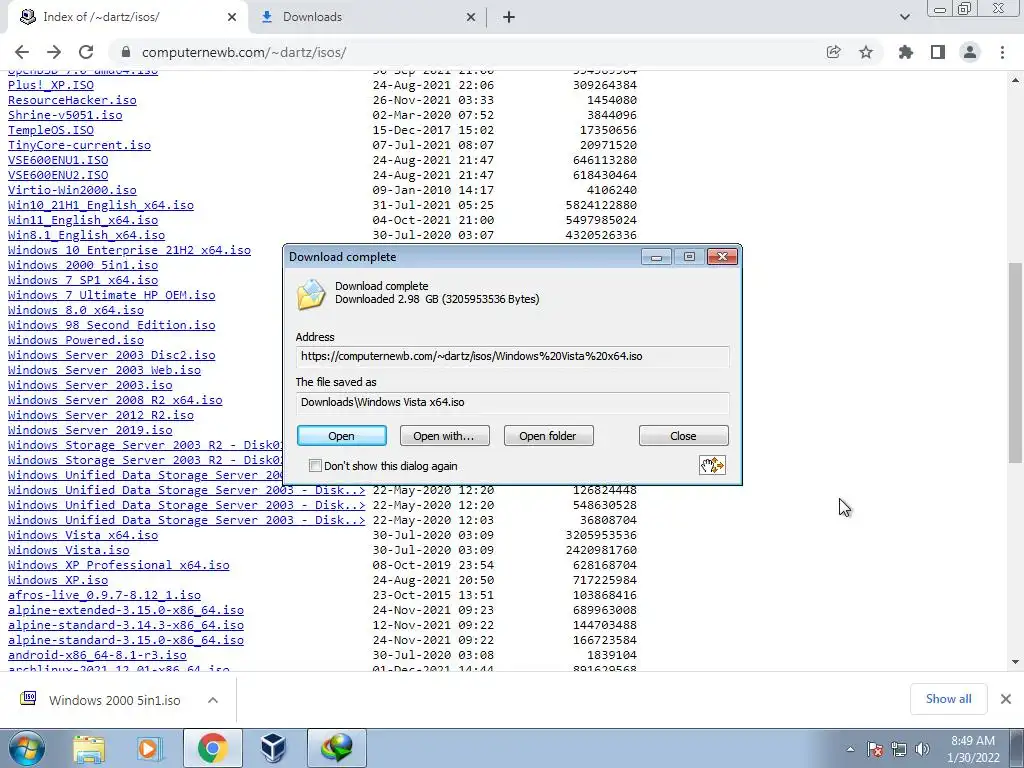Click the ISO file icon in download shelf
Viewport: 1024px width, 768px height.
coord(28,699)
